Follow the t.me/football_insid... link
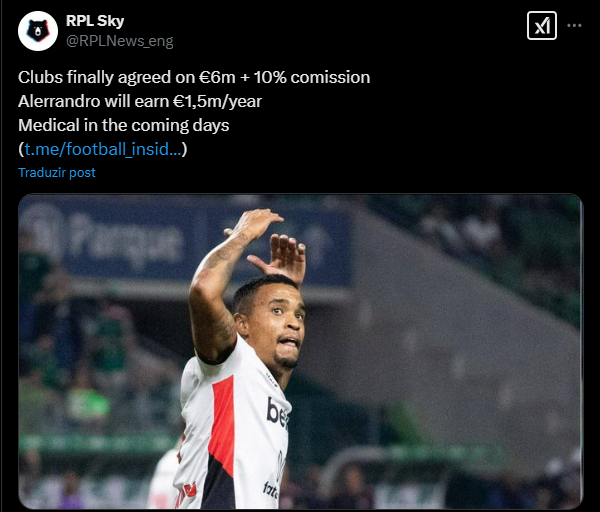600x512 pixels. coord(103,149)
